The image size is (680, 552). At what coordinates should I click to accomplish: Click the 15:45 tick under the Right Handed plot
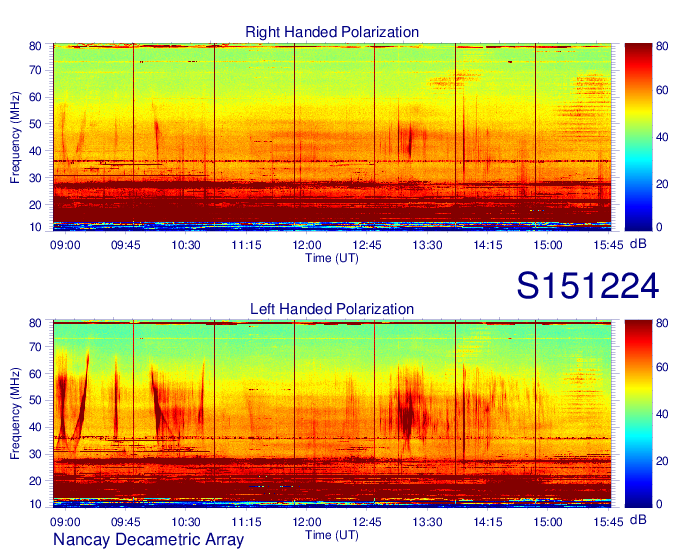coord(608,245)
